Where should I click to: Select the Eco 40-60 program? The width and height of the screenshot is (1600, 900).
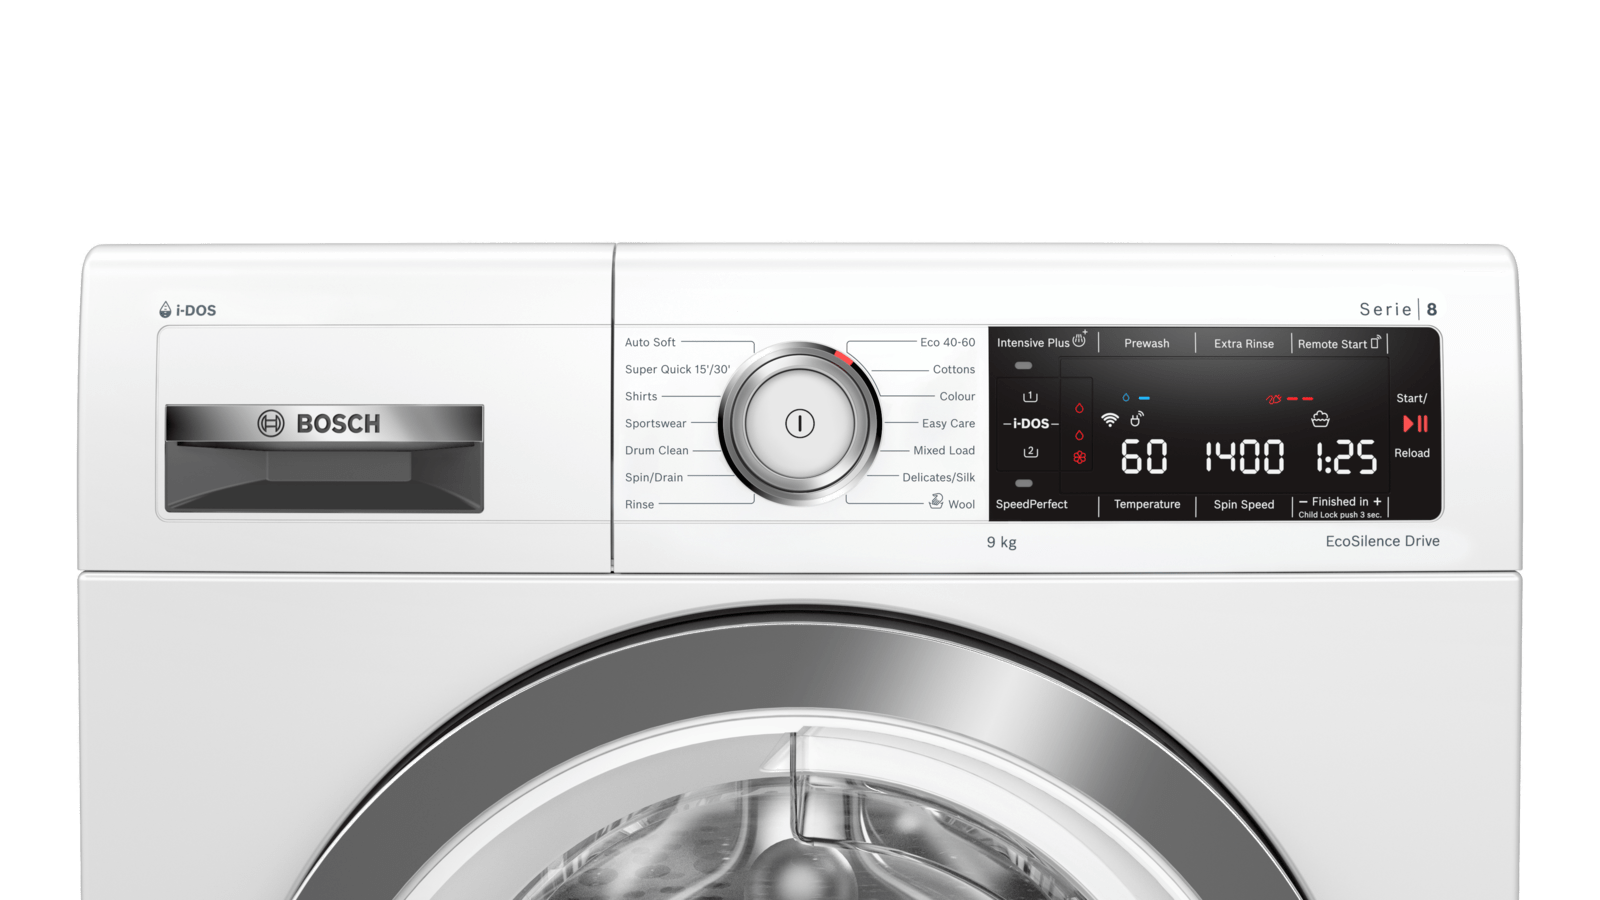947,342
